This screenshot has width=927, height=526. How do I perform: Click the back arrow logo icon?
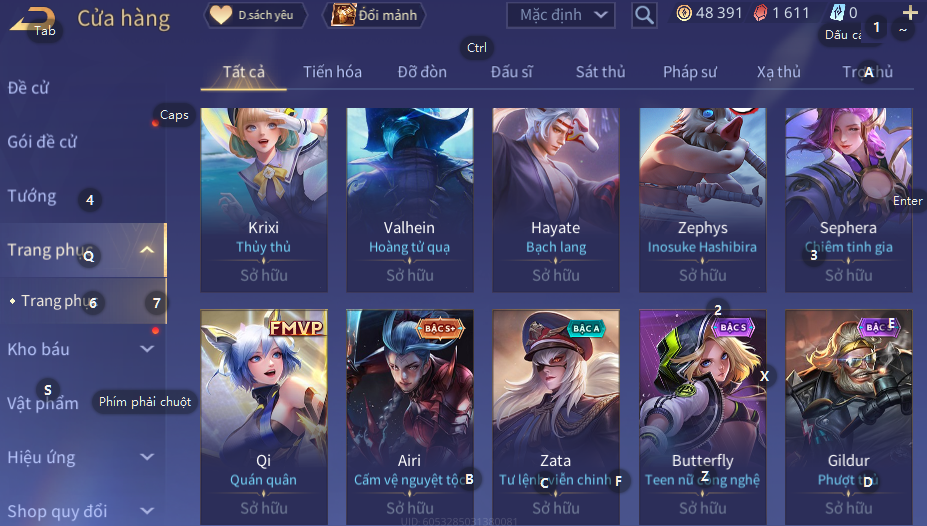(33, 19)
